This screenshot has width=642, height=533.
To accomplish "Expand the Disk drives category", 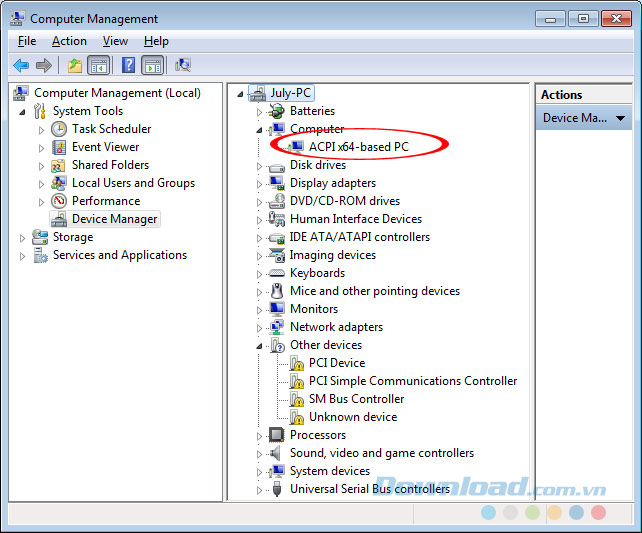I will coord(259,166).
